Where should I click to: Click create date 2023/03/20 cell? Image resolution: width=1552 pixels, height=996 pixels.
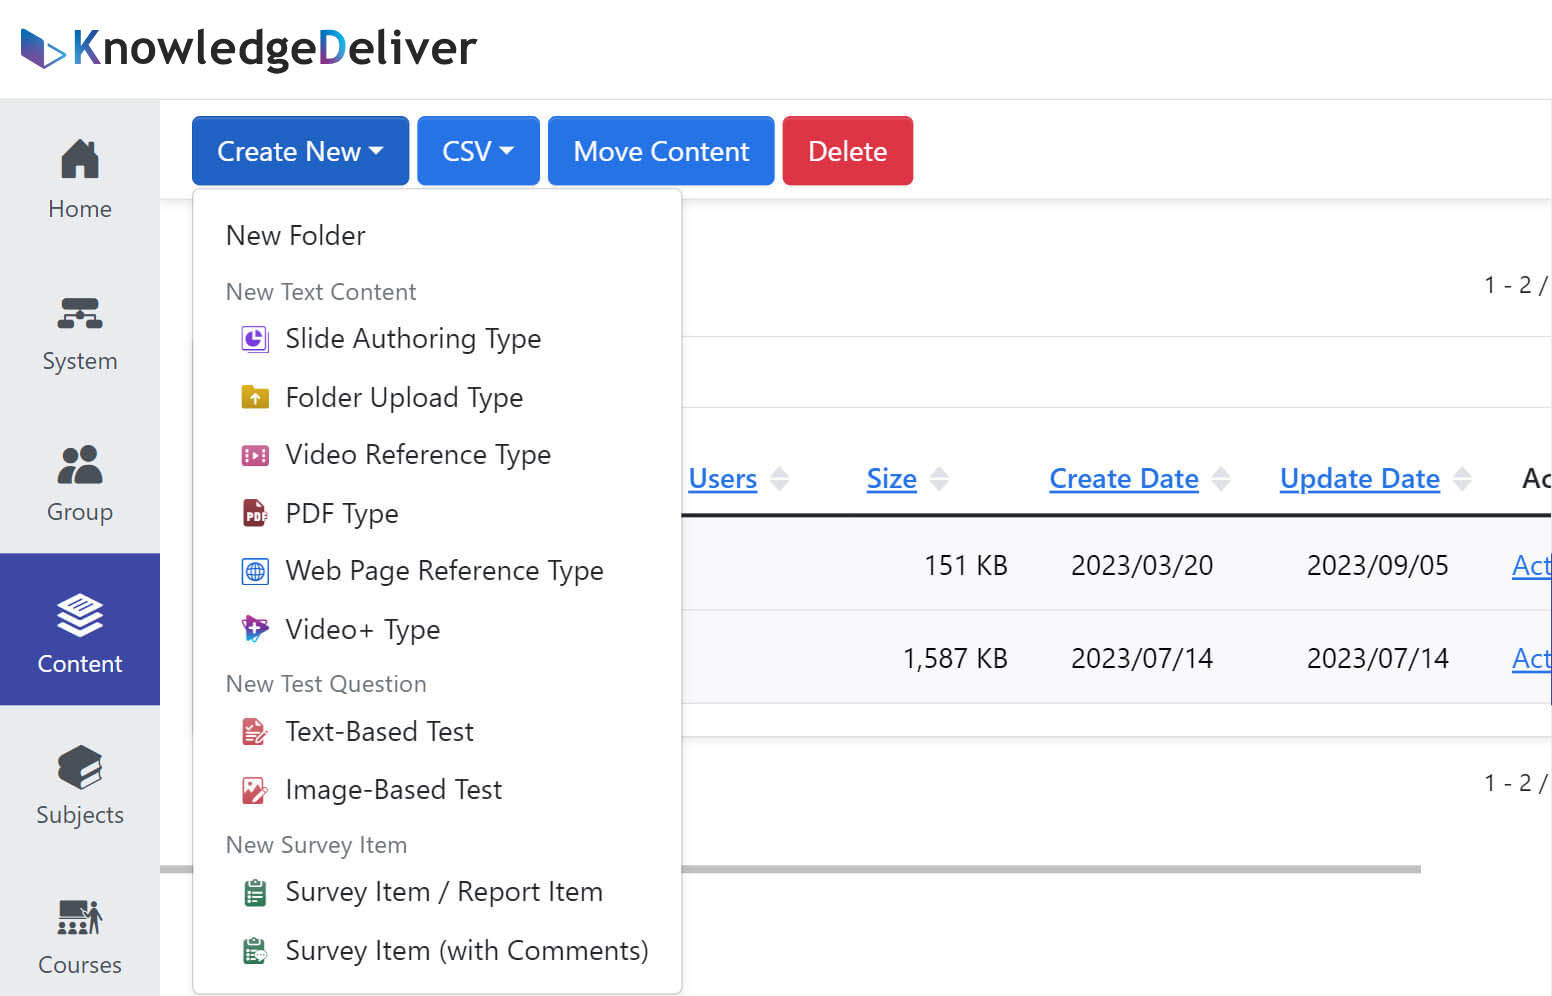1142,566
